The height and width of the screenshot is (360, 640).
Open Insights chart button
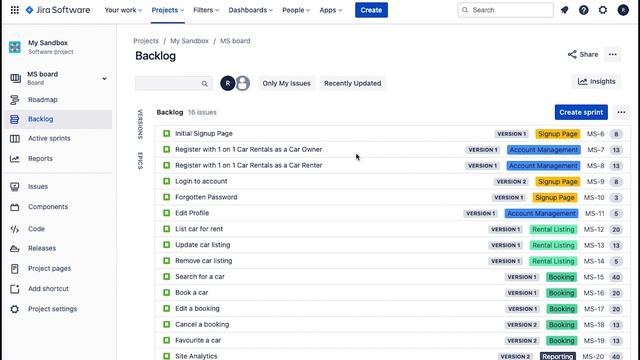click(x=596, y=82)
